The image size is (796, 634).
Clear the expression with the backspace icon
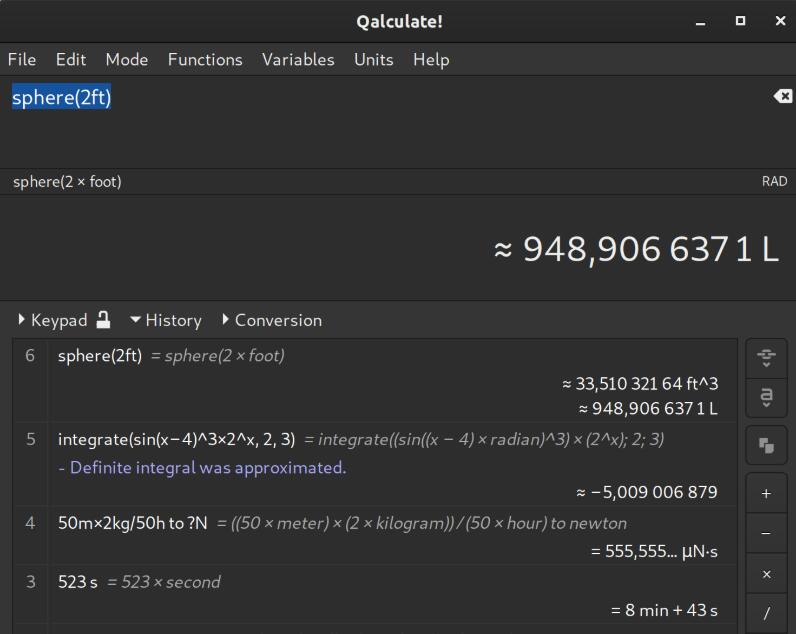pyautogui.click(x=782, y=96)
